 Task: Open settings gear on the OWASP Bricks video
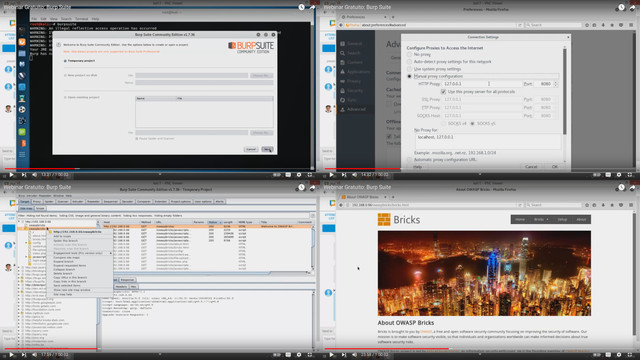pyautogui.click(x=619, y=355)
